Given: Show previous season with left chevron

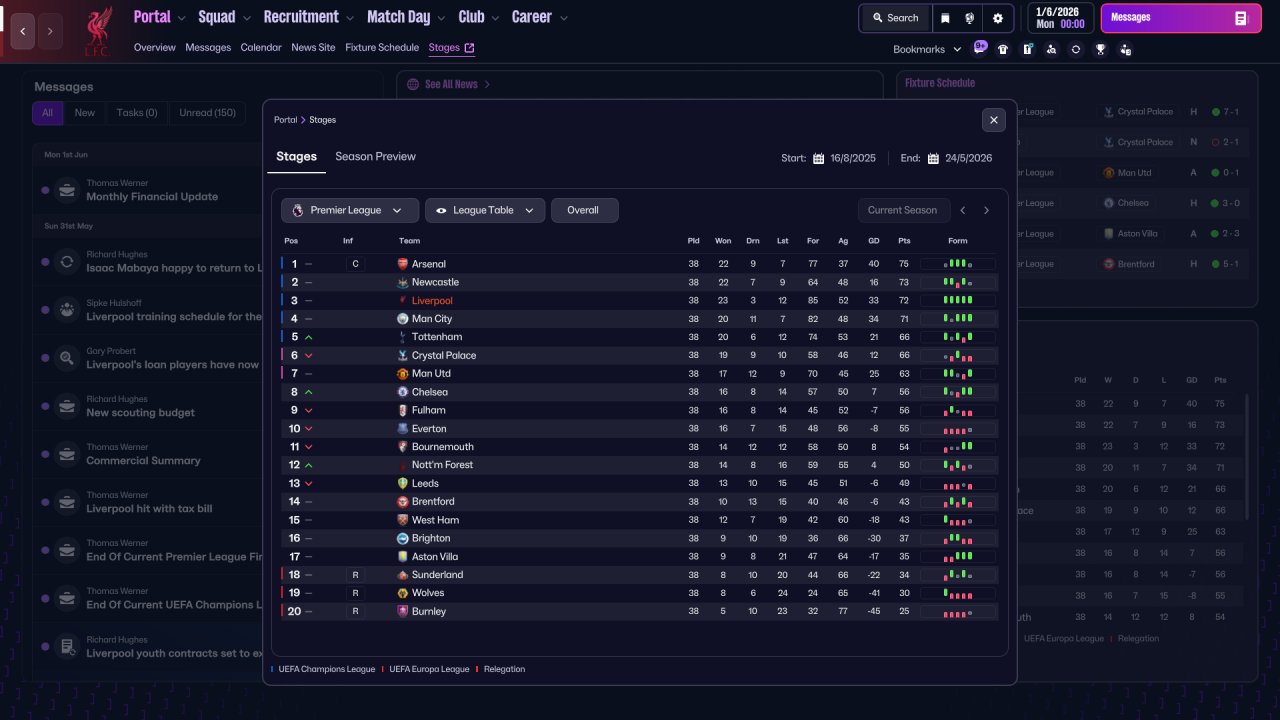Looking at the screenshot, I should [963, 210].
